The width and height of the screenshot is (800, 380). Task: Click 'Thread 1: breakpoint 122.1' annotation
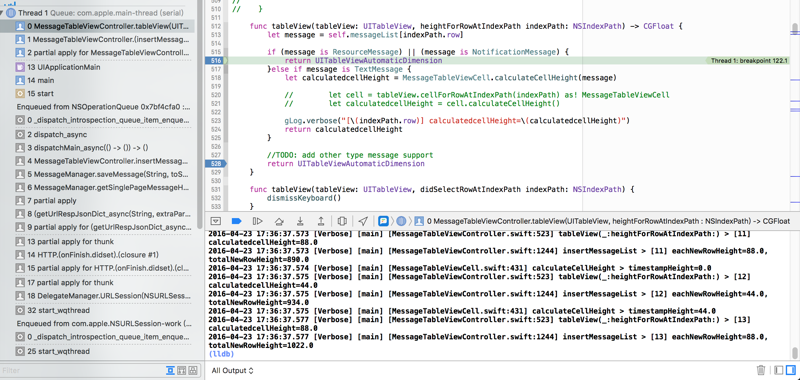click(x=749, y=61)
